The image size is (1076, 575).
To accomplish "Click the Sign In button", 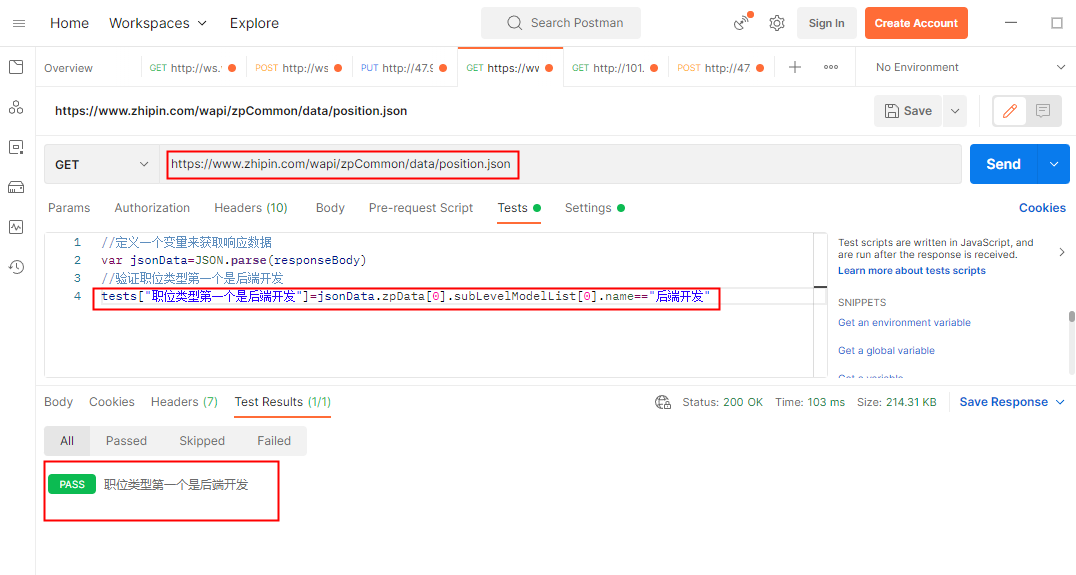I will [826, 23].
